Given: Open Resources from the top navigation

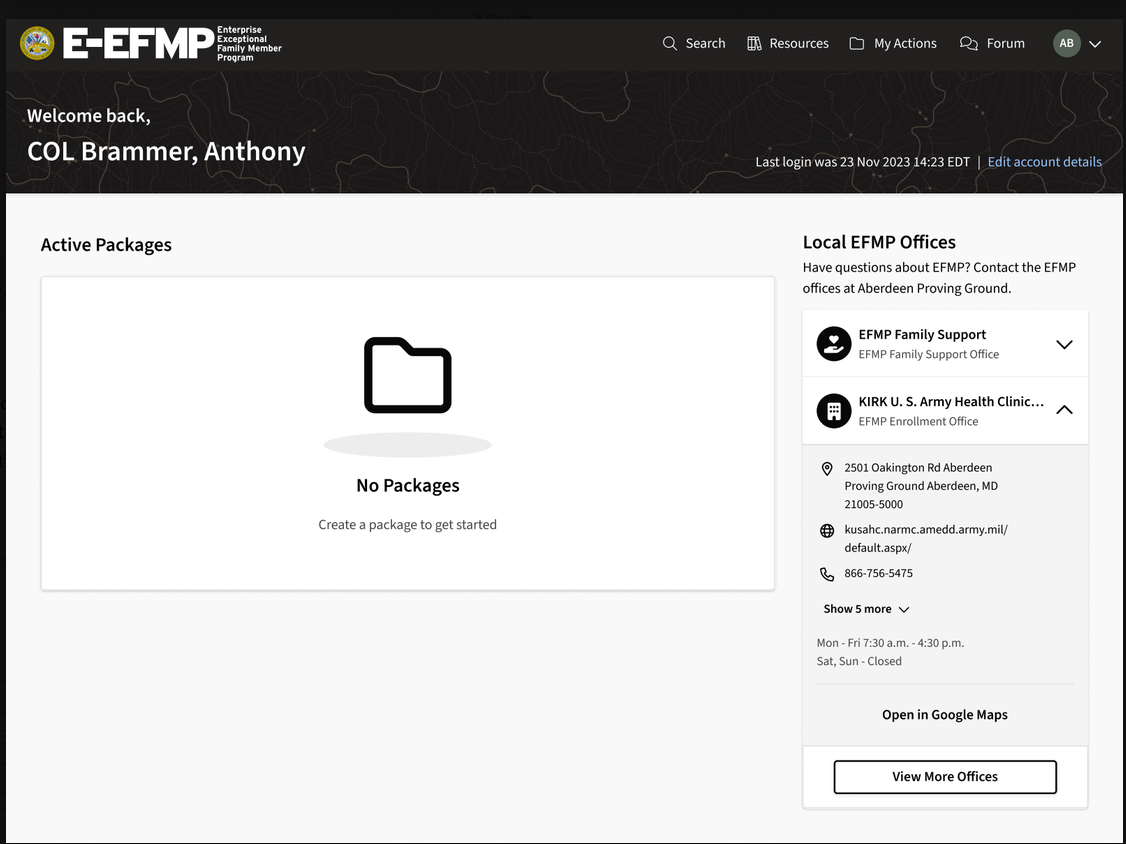Looking at the screenshot, I should coord(788,43).
